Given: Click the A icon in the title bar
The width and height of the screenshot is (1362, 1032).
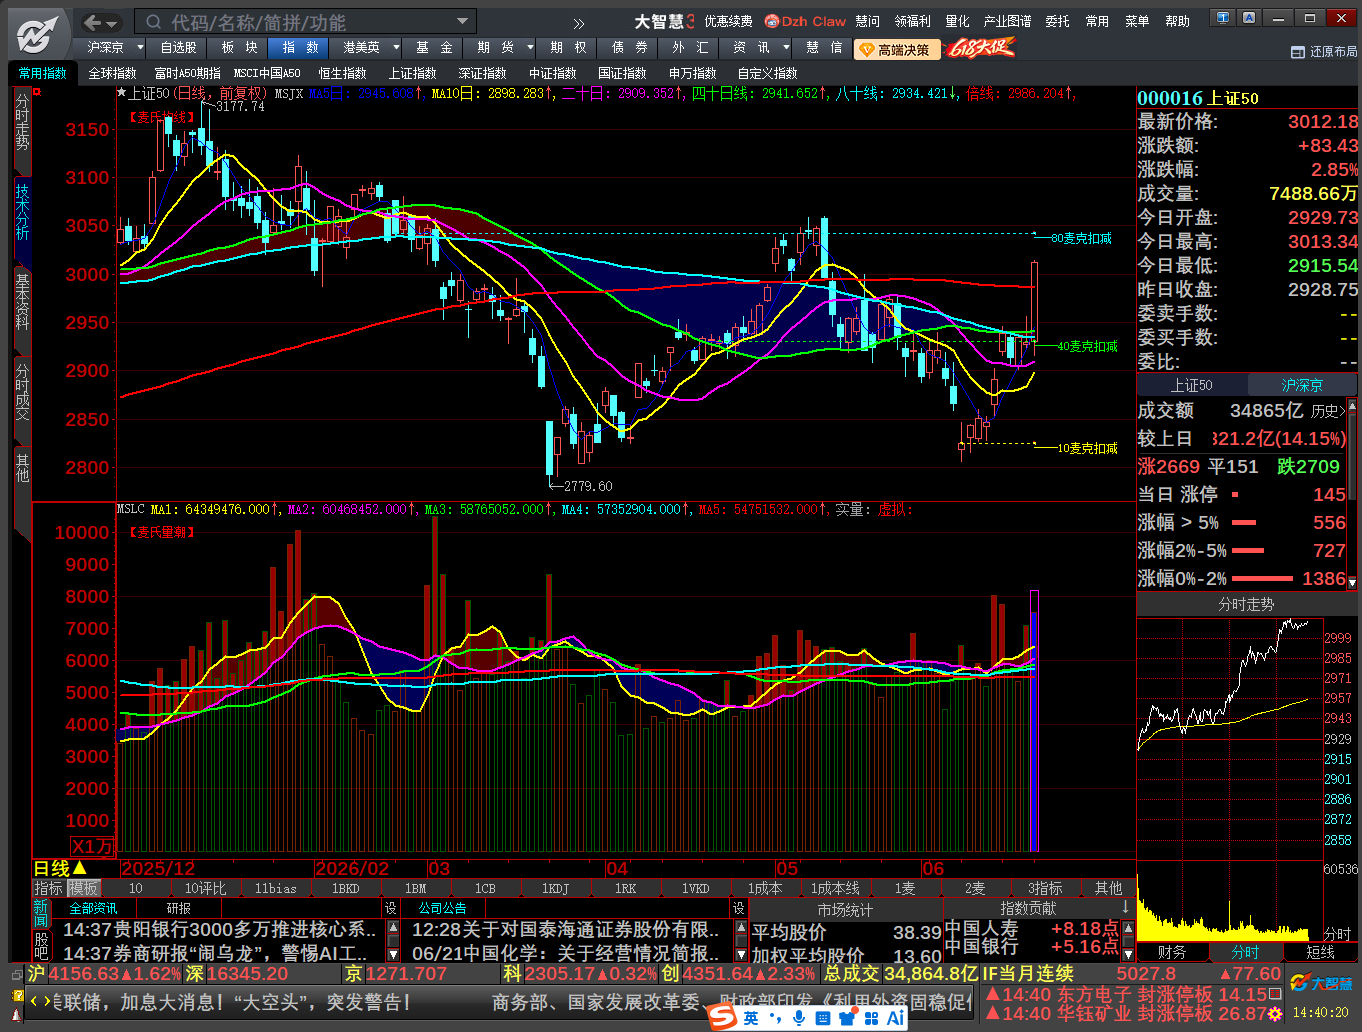Looking at the screenshot, I should pyautogui.click(x=1249, y=17).
